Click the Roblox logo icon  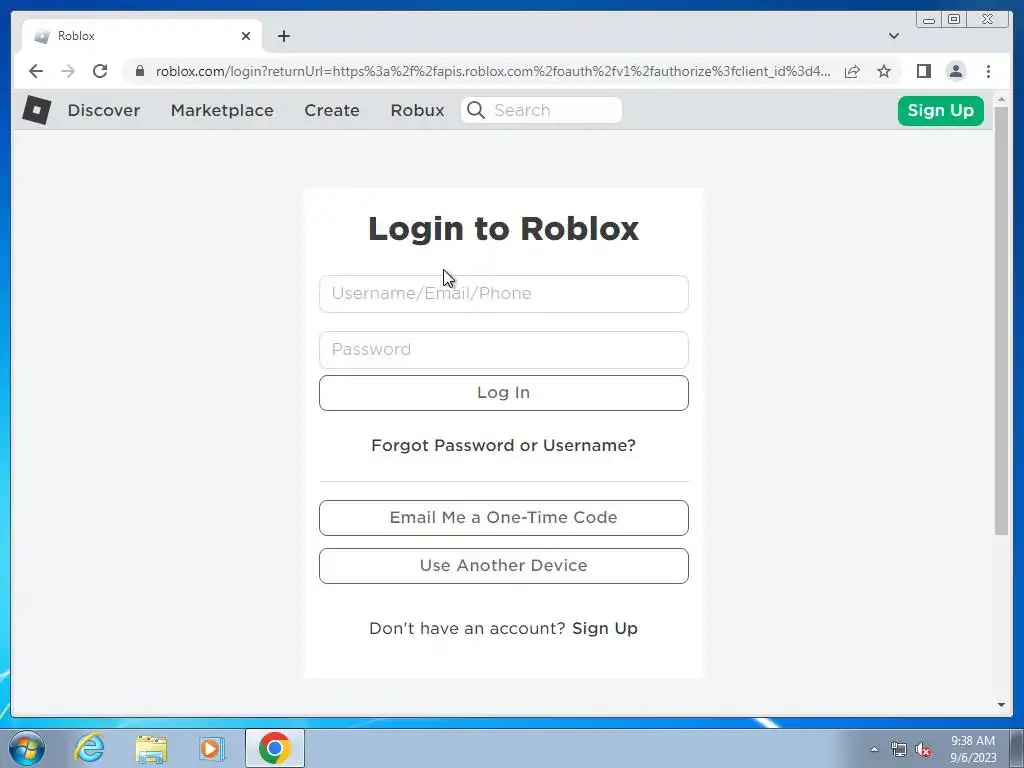(x=37, y=110)
